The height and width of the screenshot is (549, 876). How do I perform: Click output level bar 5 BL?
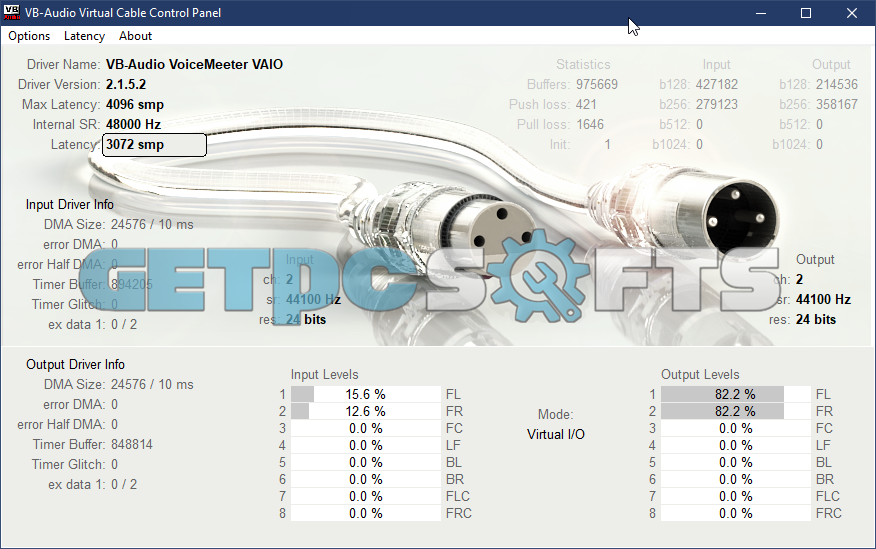pyautogui.click(x=735, y=462)
